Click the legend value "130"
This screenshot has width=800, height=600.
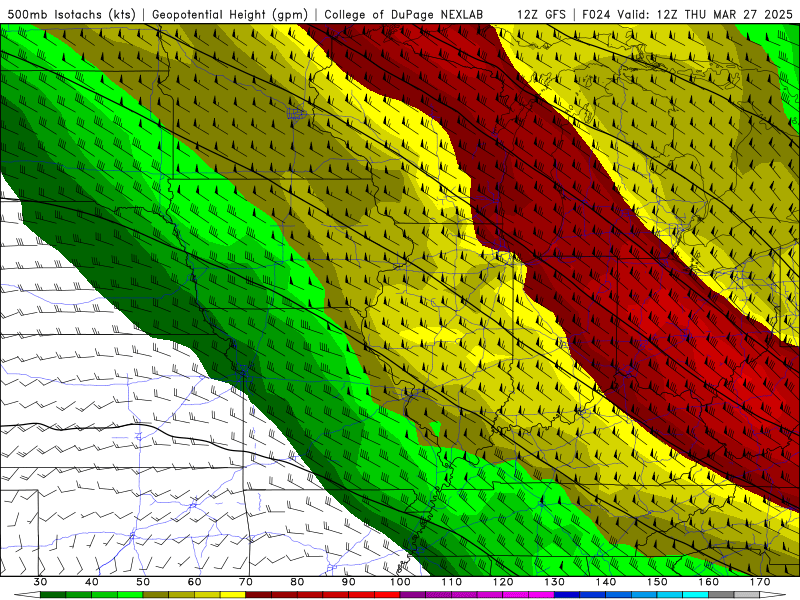(554, 582)
